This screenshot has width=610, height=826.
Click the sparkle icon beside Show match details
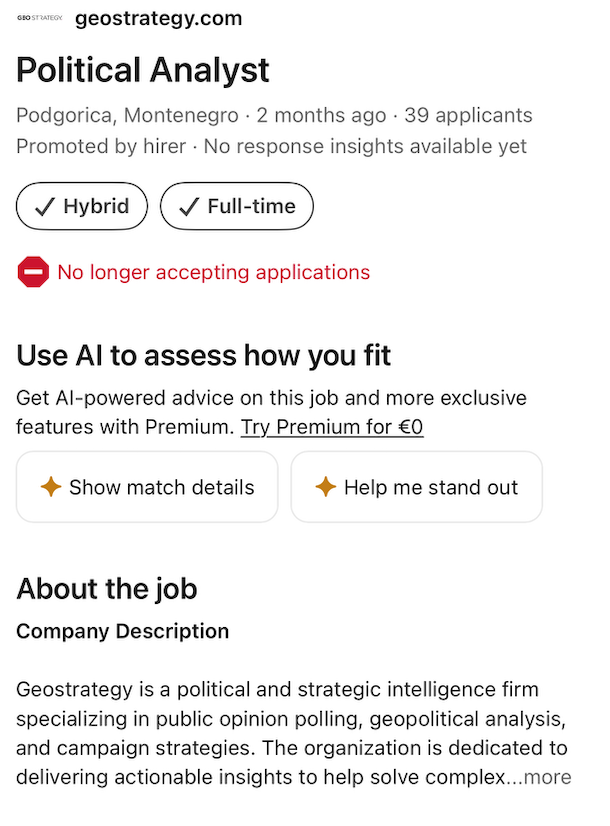point(51,487)
